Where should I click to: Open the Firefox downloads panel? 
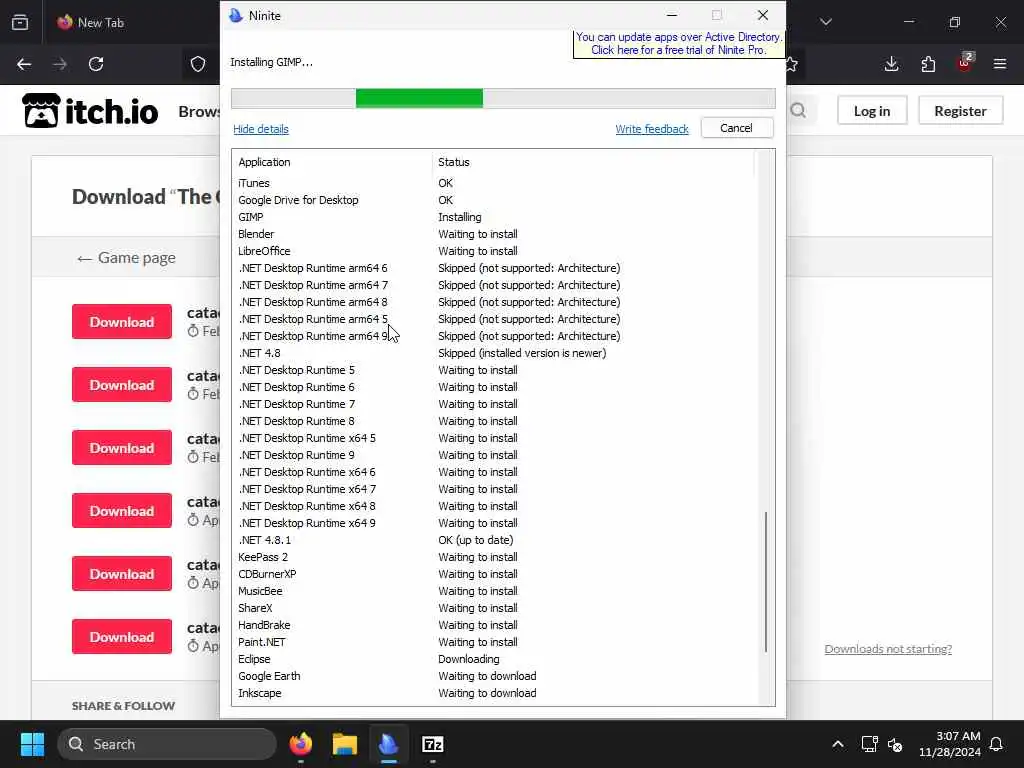tap(891, 64)
